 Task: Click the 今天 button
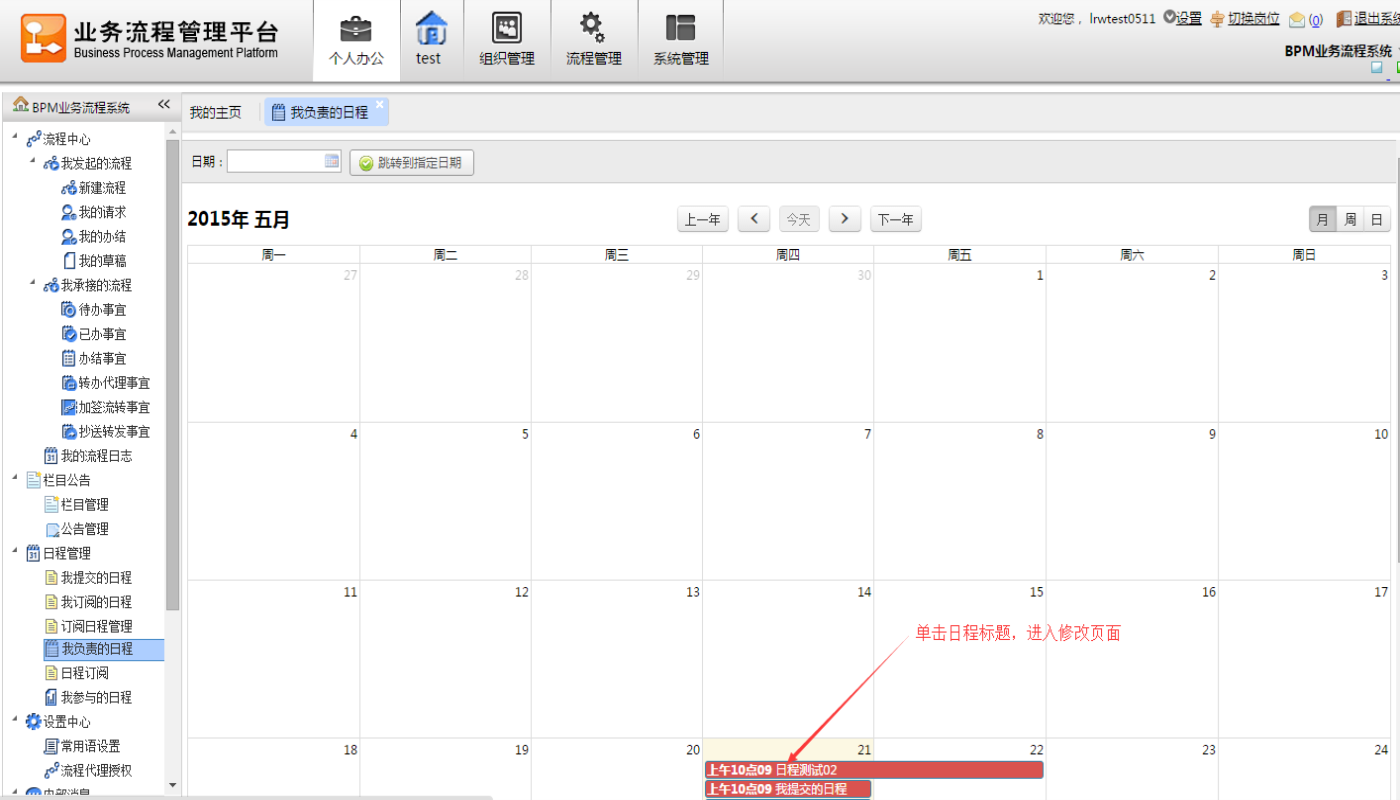[x=798, y=219]
